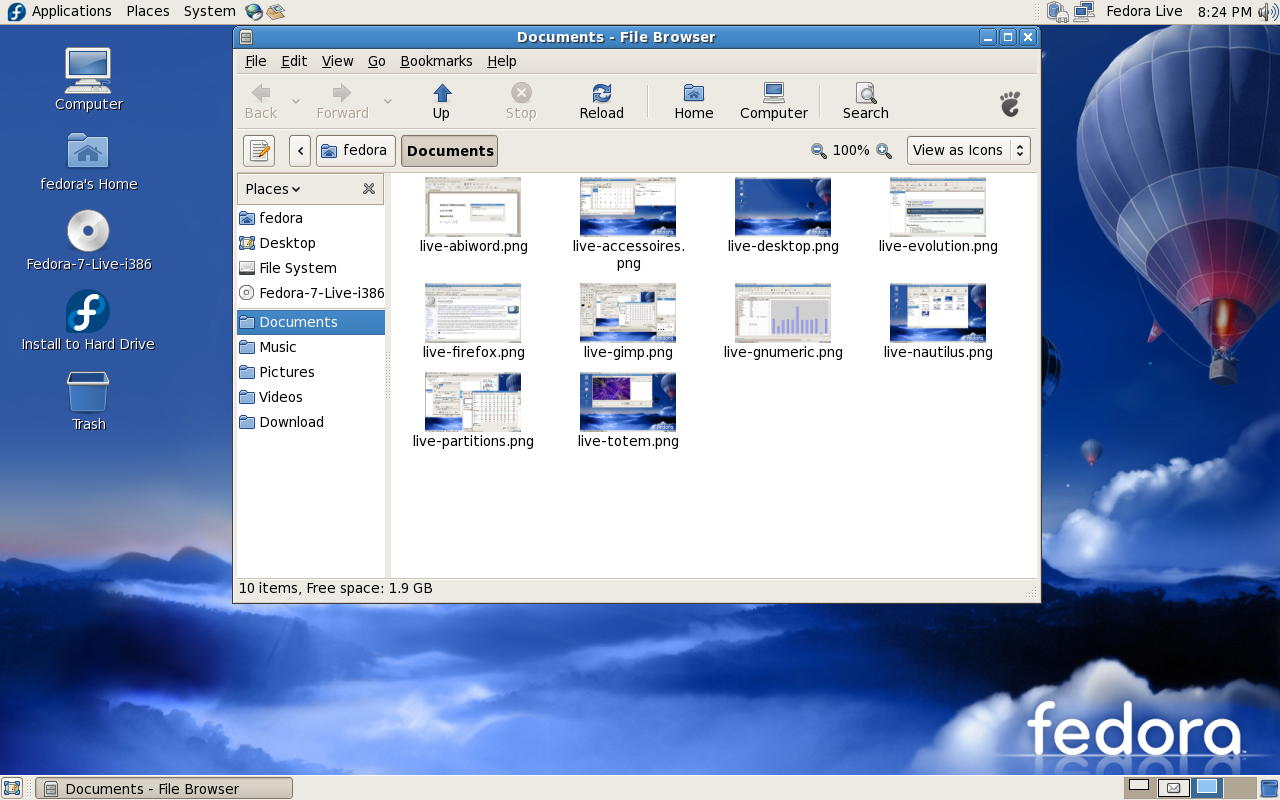The width and height of the screenshot is (1280, 800).
Task: Open the Applications menu in top panel
Action: [59, 11]
